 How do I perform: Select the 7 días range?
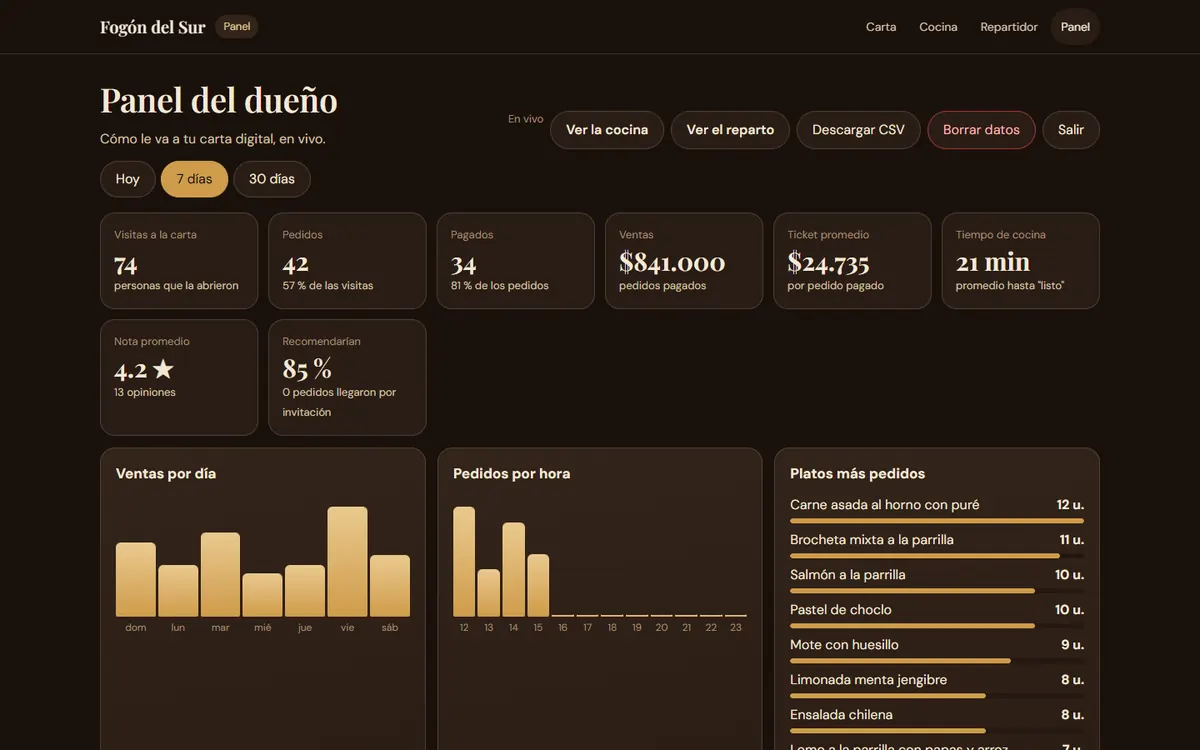click(x=194, y=179)
